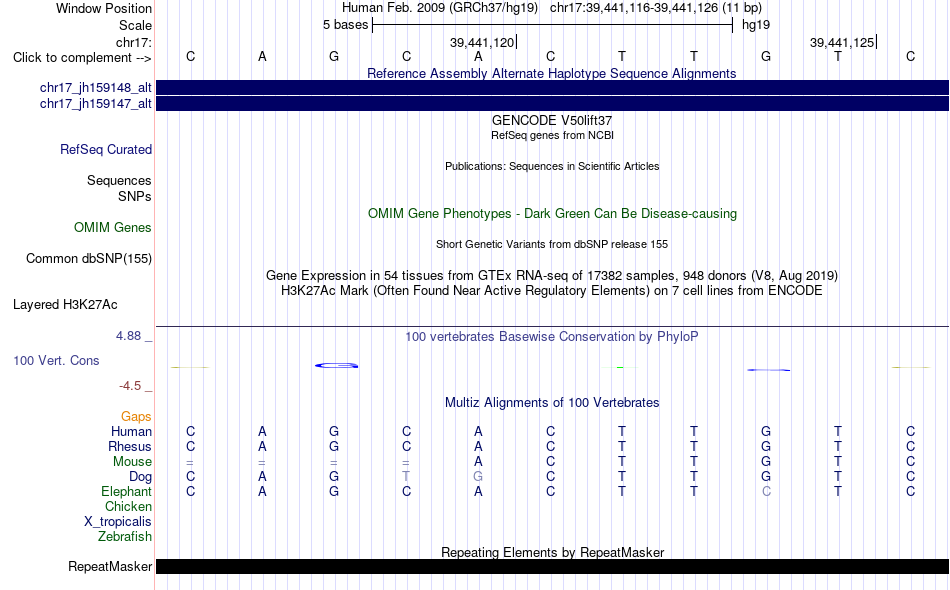Click the Gaps row label

pos(136,417)
